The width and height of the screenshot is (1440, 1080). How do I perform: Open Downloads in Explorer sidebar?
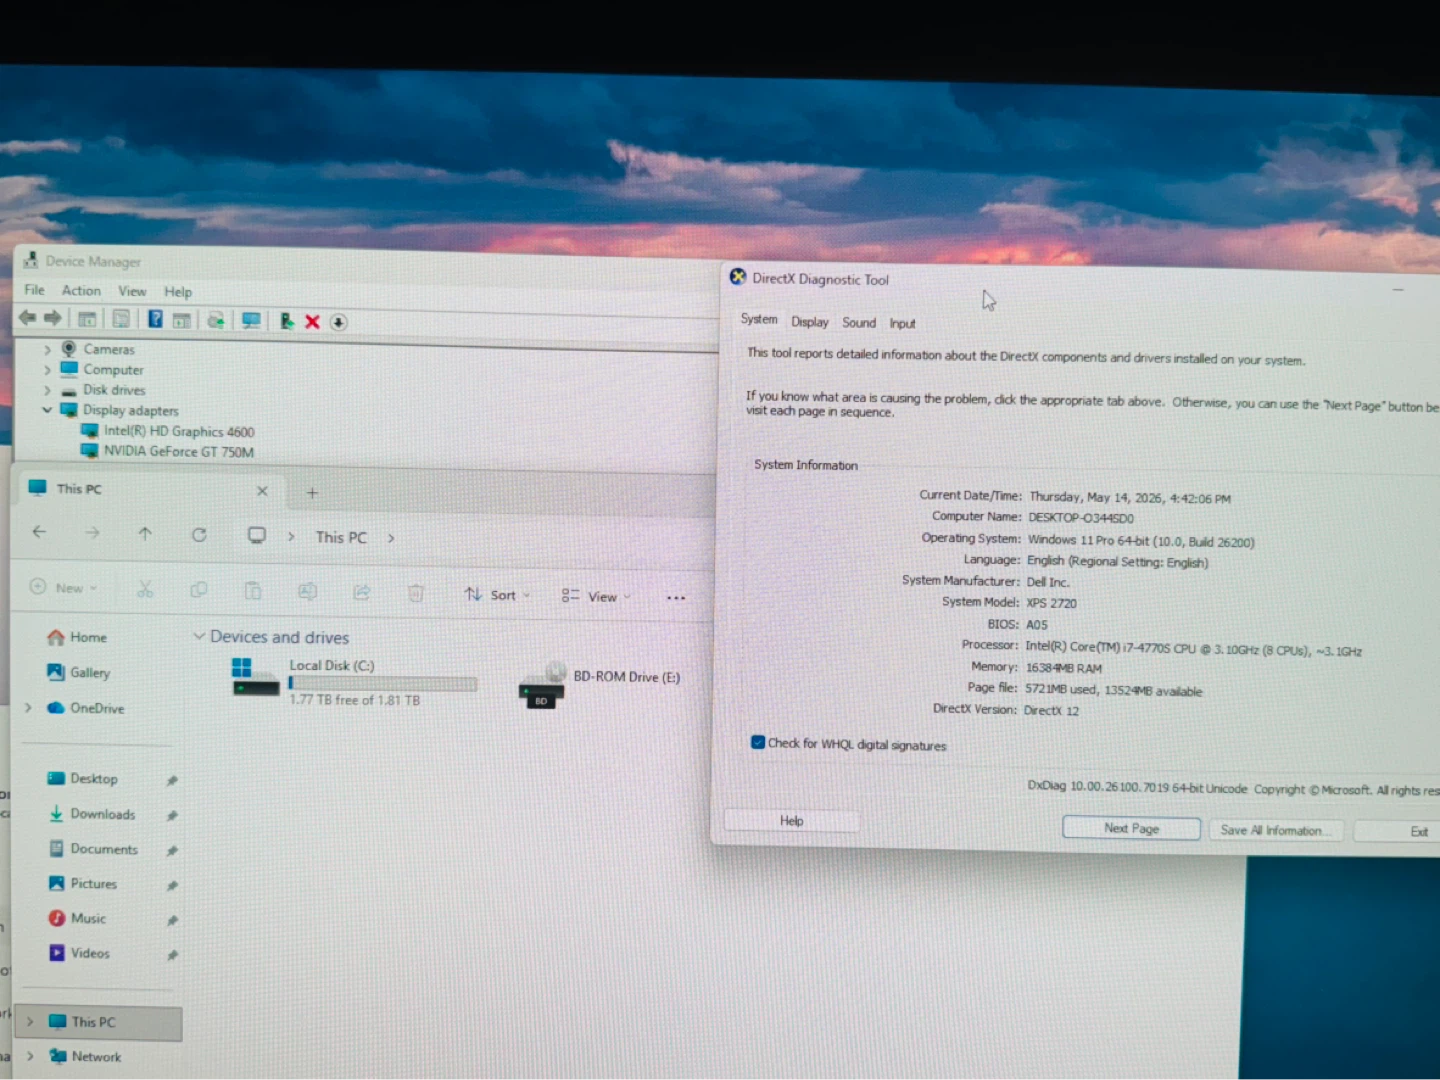(92, 814)
